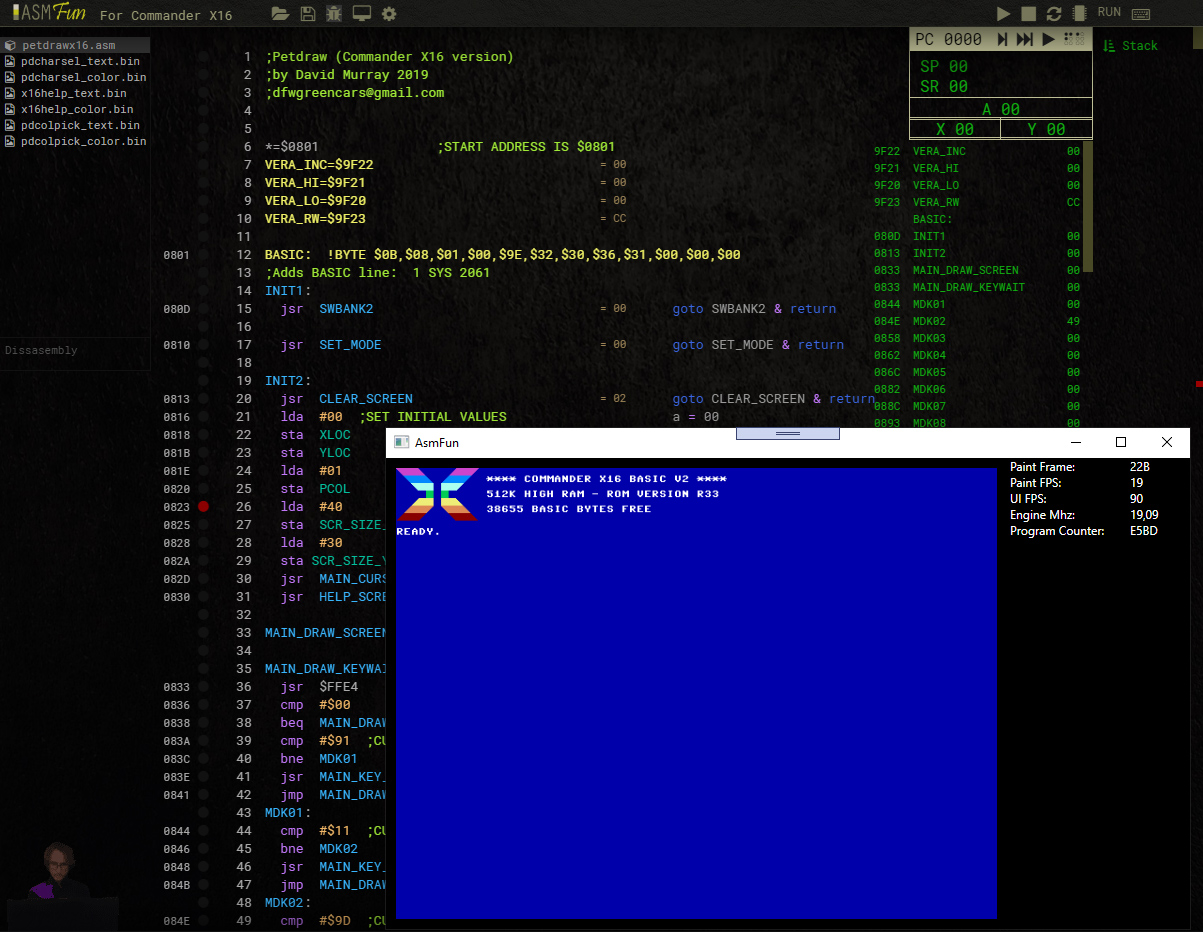
Task: Toggle breakpoint dot on line 36
Action: (204, 687)
